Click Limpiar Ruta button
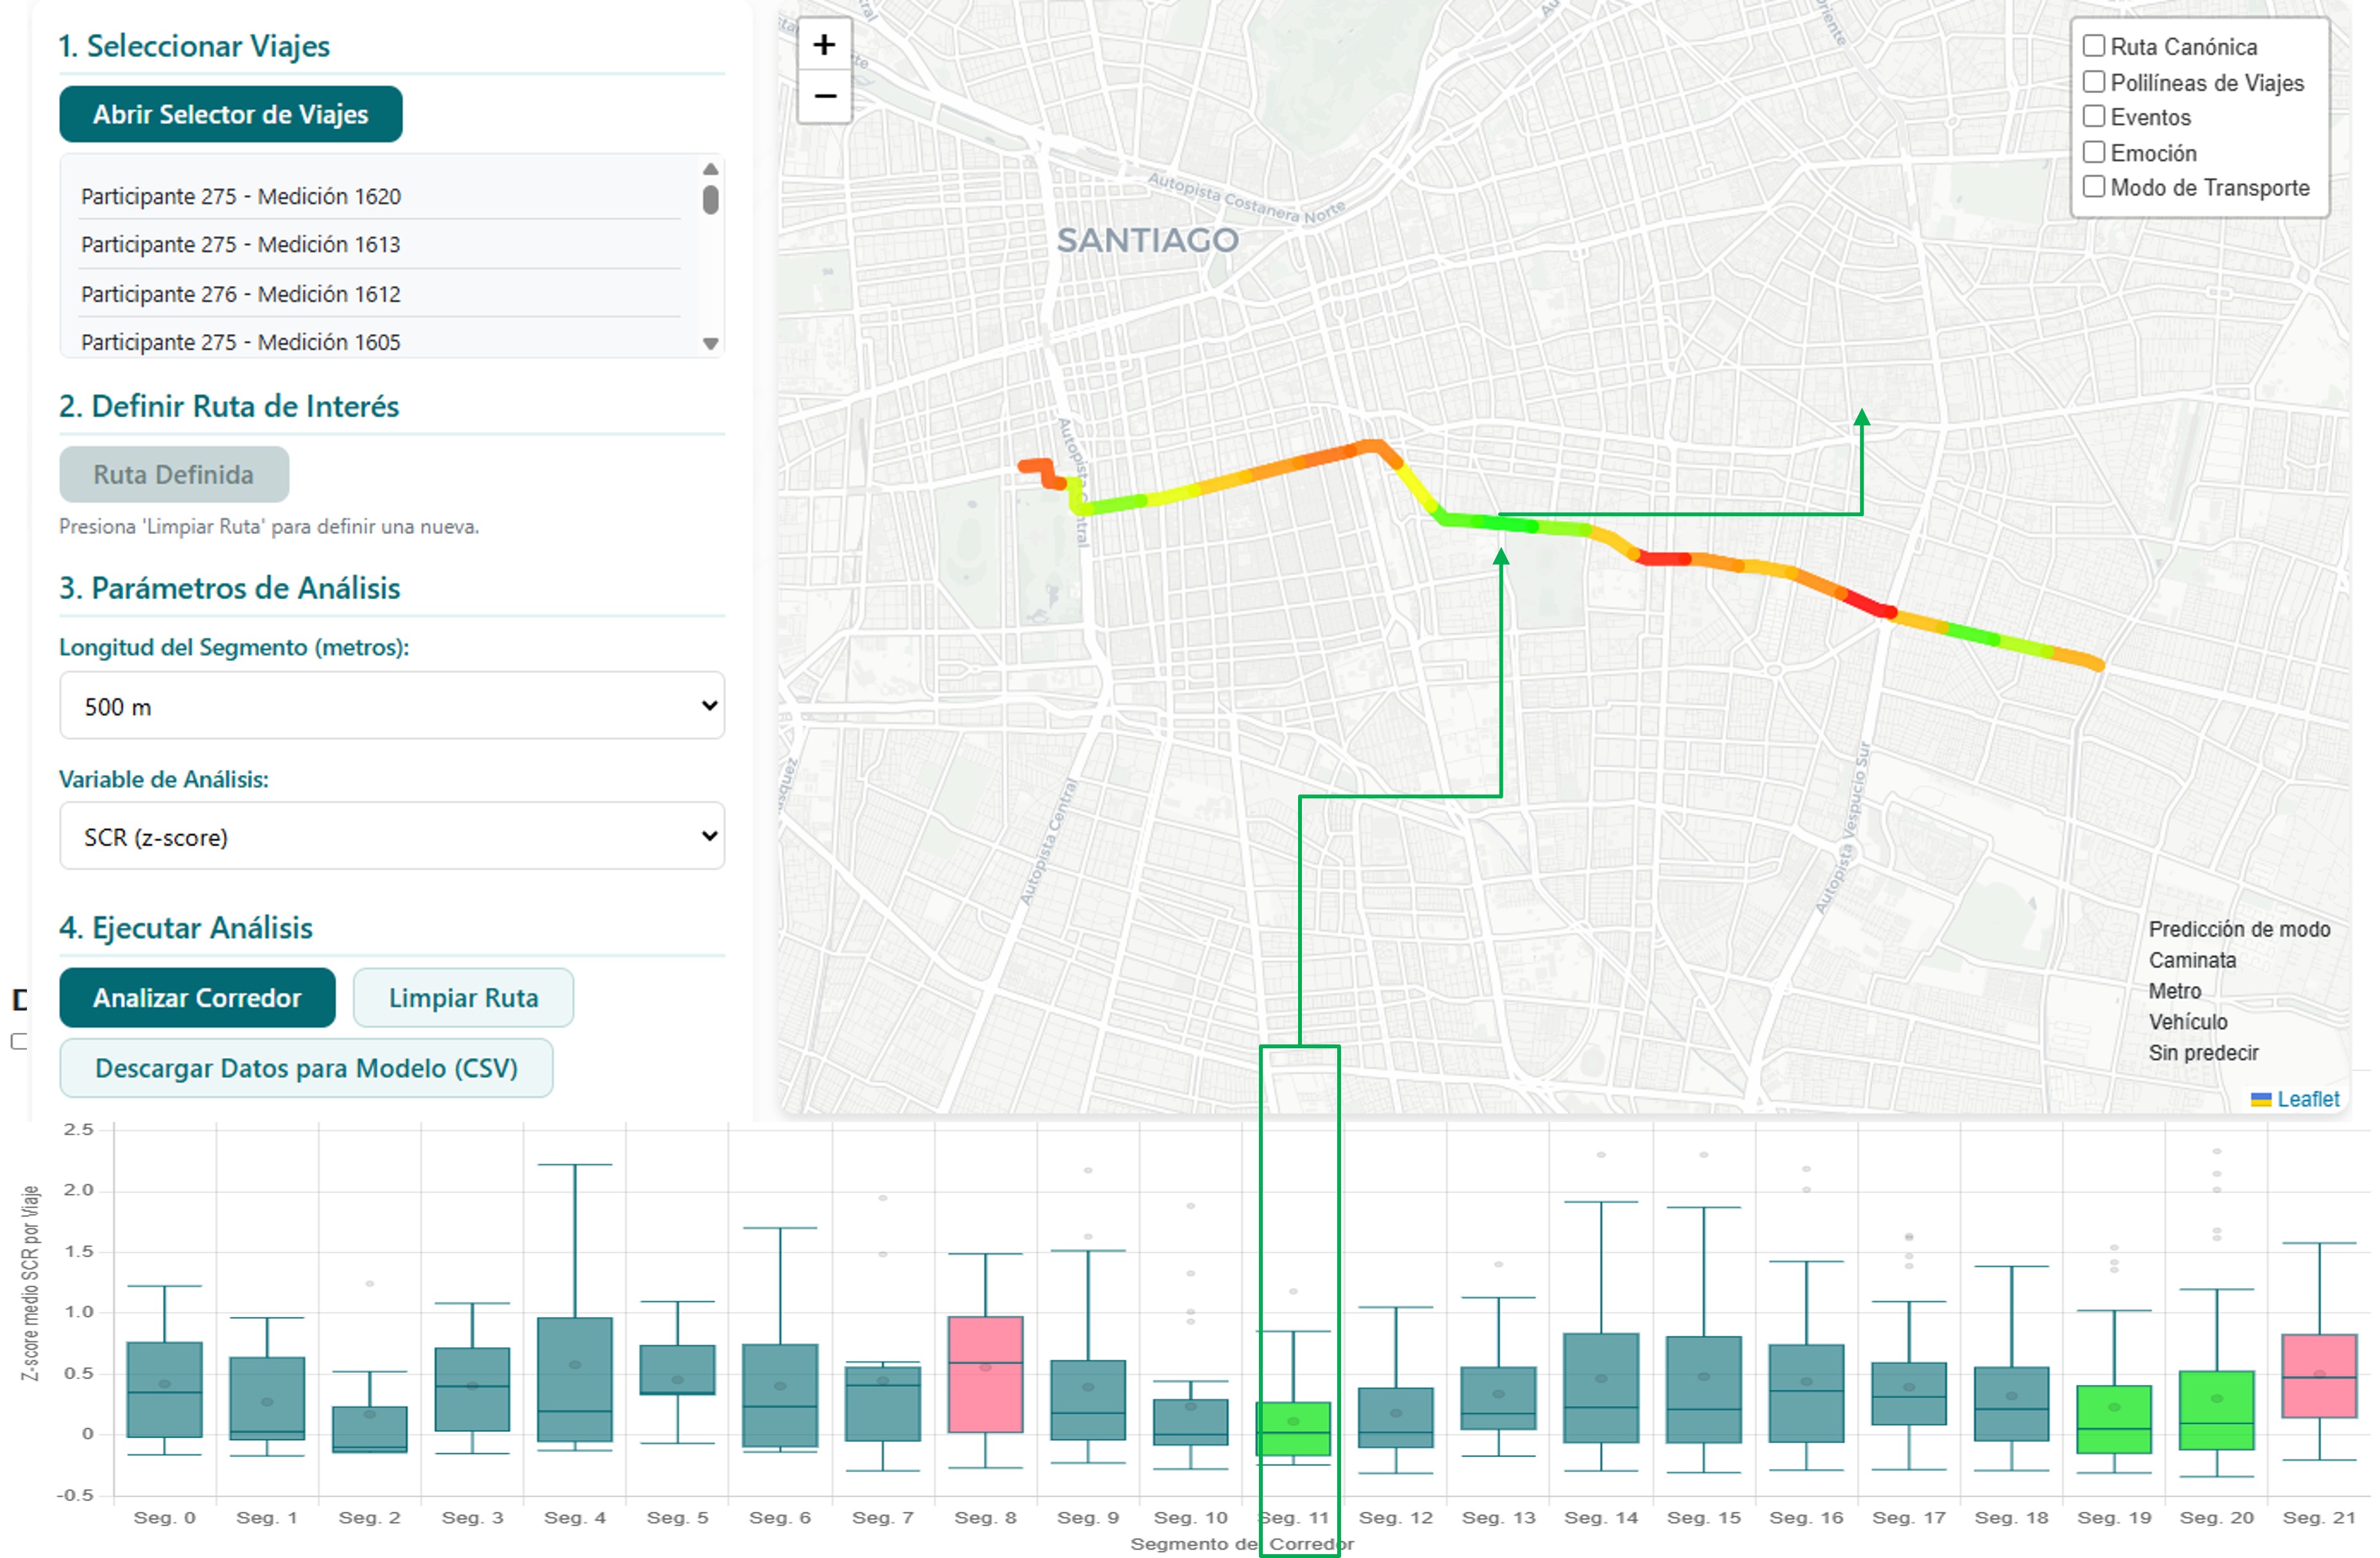Viewport: 2380px width, 1558px height. click(463, 997)
